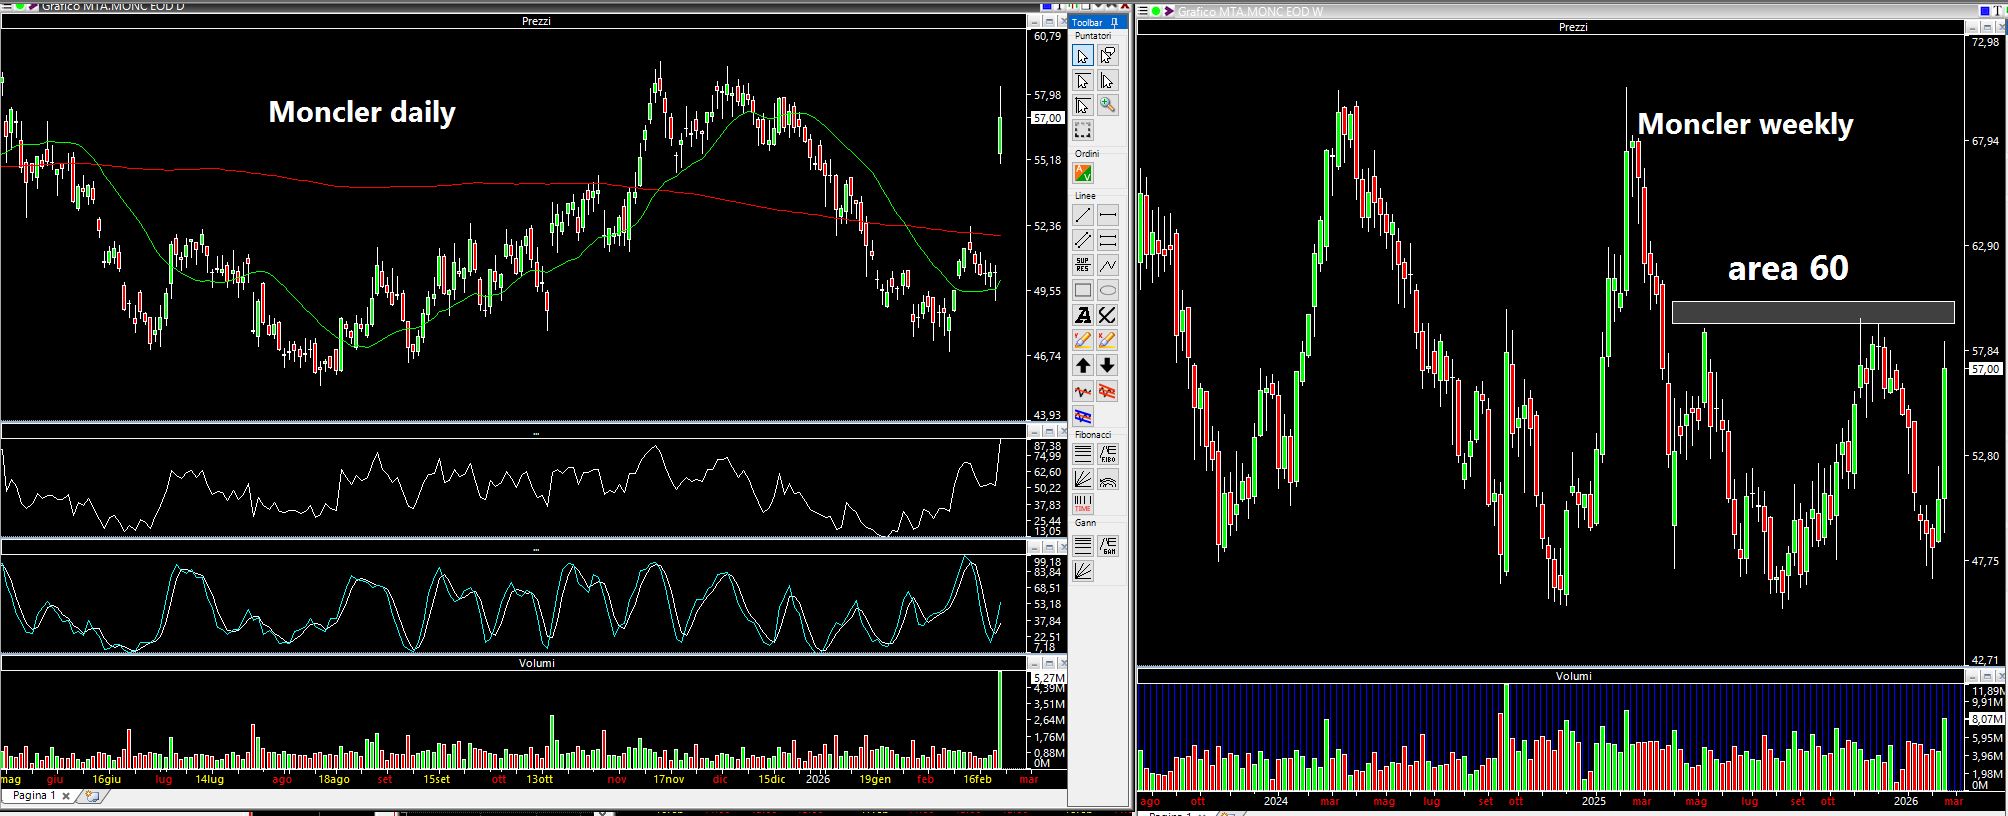Pick the text annotation tool
The image size is (2008, 816).
tap(1083, 315)
